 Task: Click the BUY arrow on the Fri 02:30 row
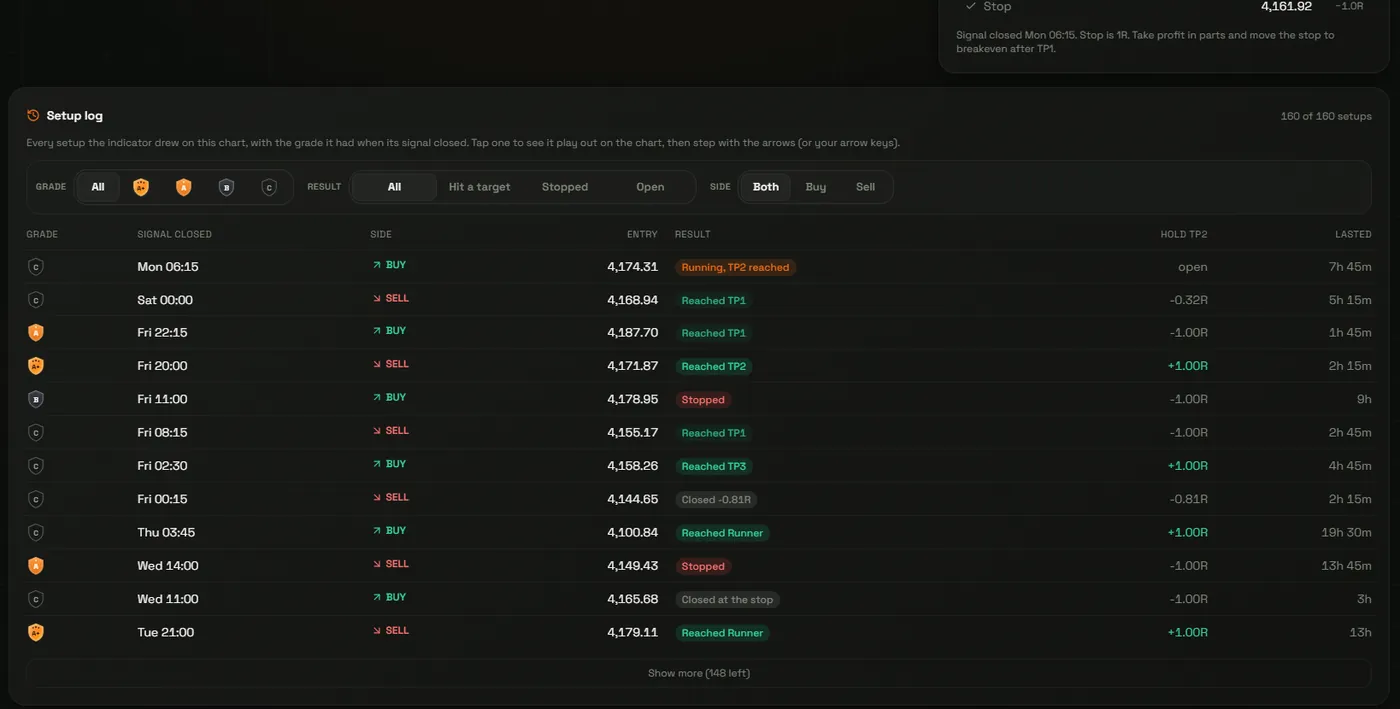[x=377, y=465]
